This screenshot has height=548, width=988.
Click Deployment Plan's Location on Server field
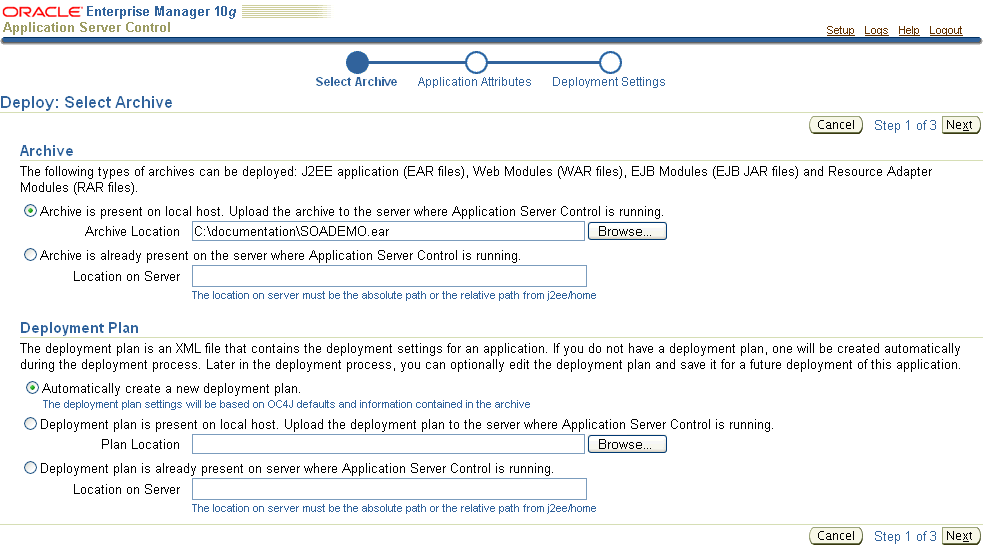[389, 489]
